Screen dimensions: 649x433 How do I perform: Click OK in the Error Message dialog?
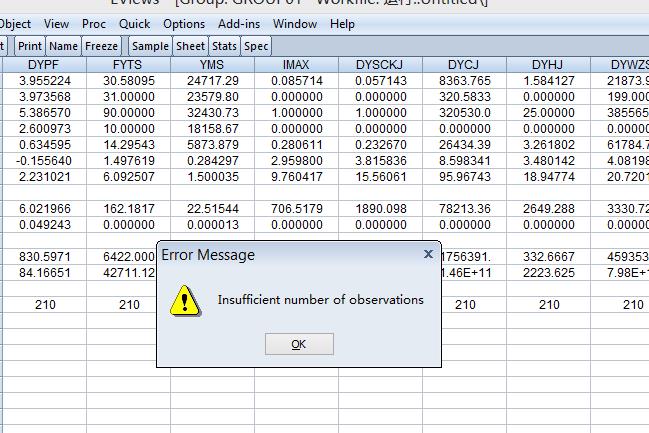[x=299, y=344]
